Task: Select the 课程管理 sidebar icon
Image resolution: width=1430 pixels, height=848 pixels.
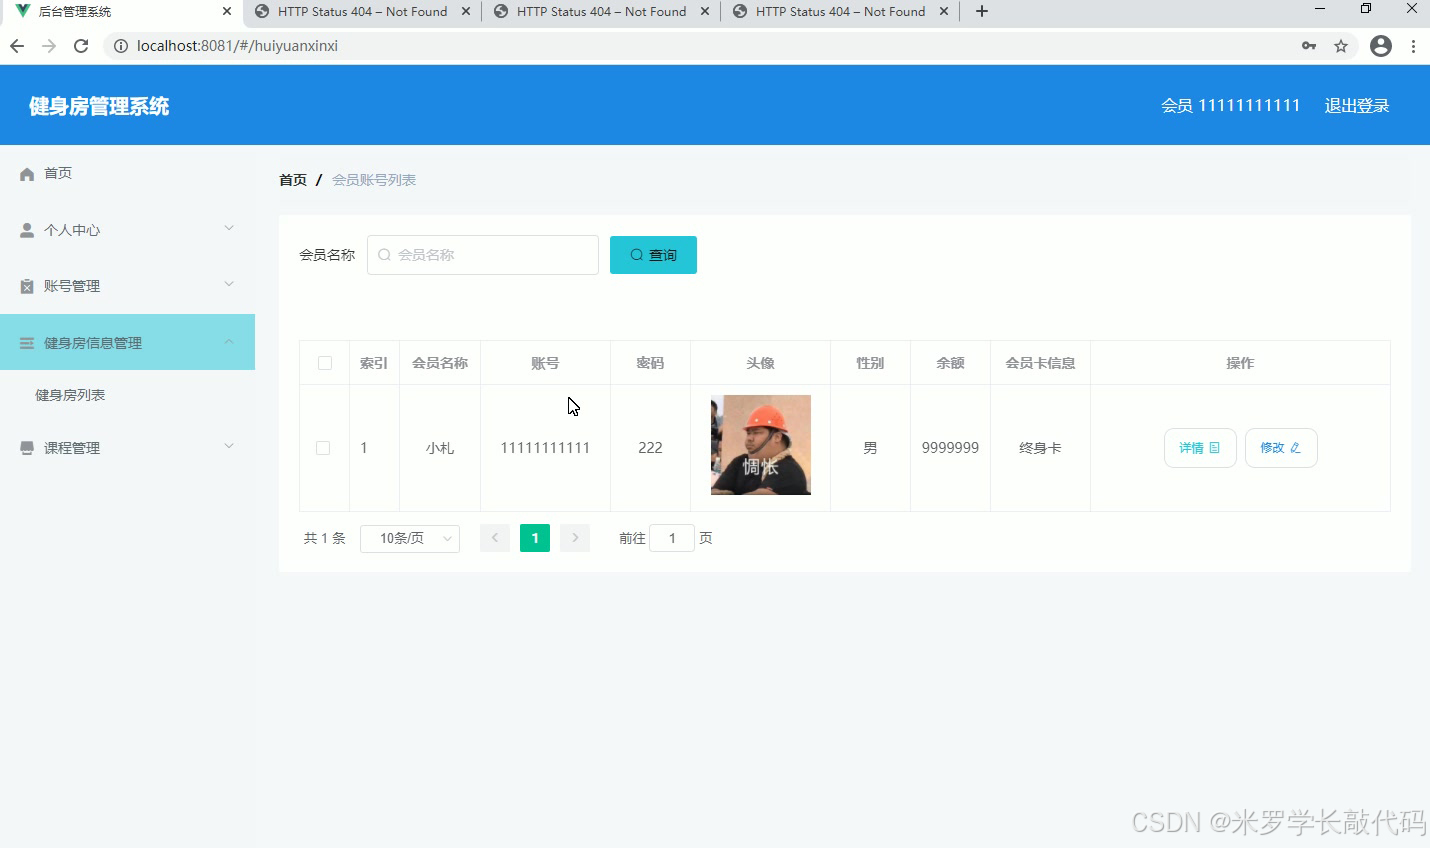Action: point(26,447)
